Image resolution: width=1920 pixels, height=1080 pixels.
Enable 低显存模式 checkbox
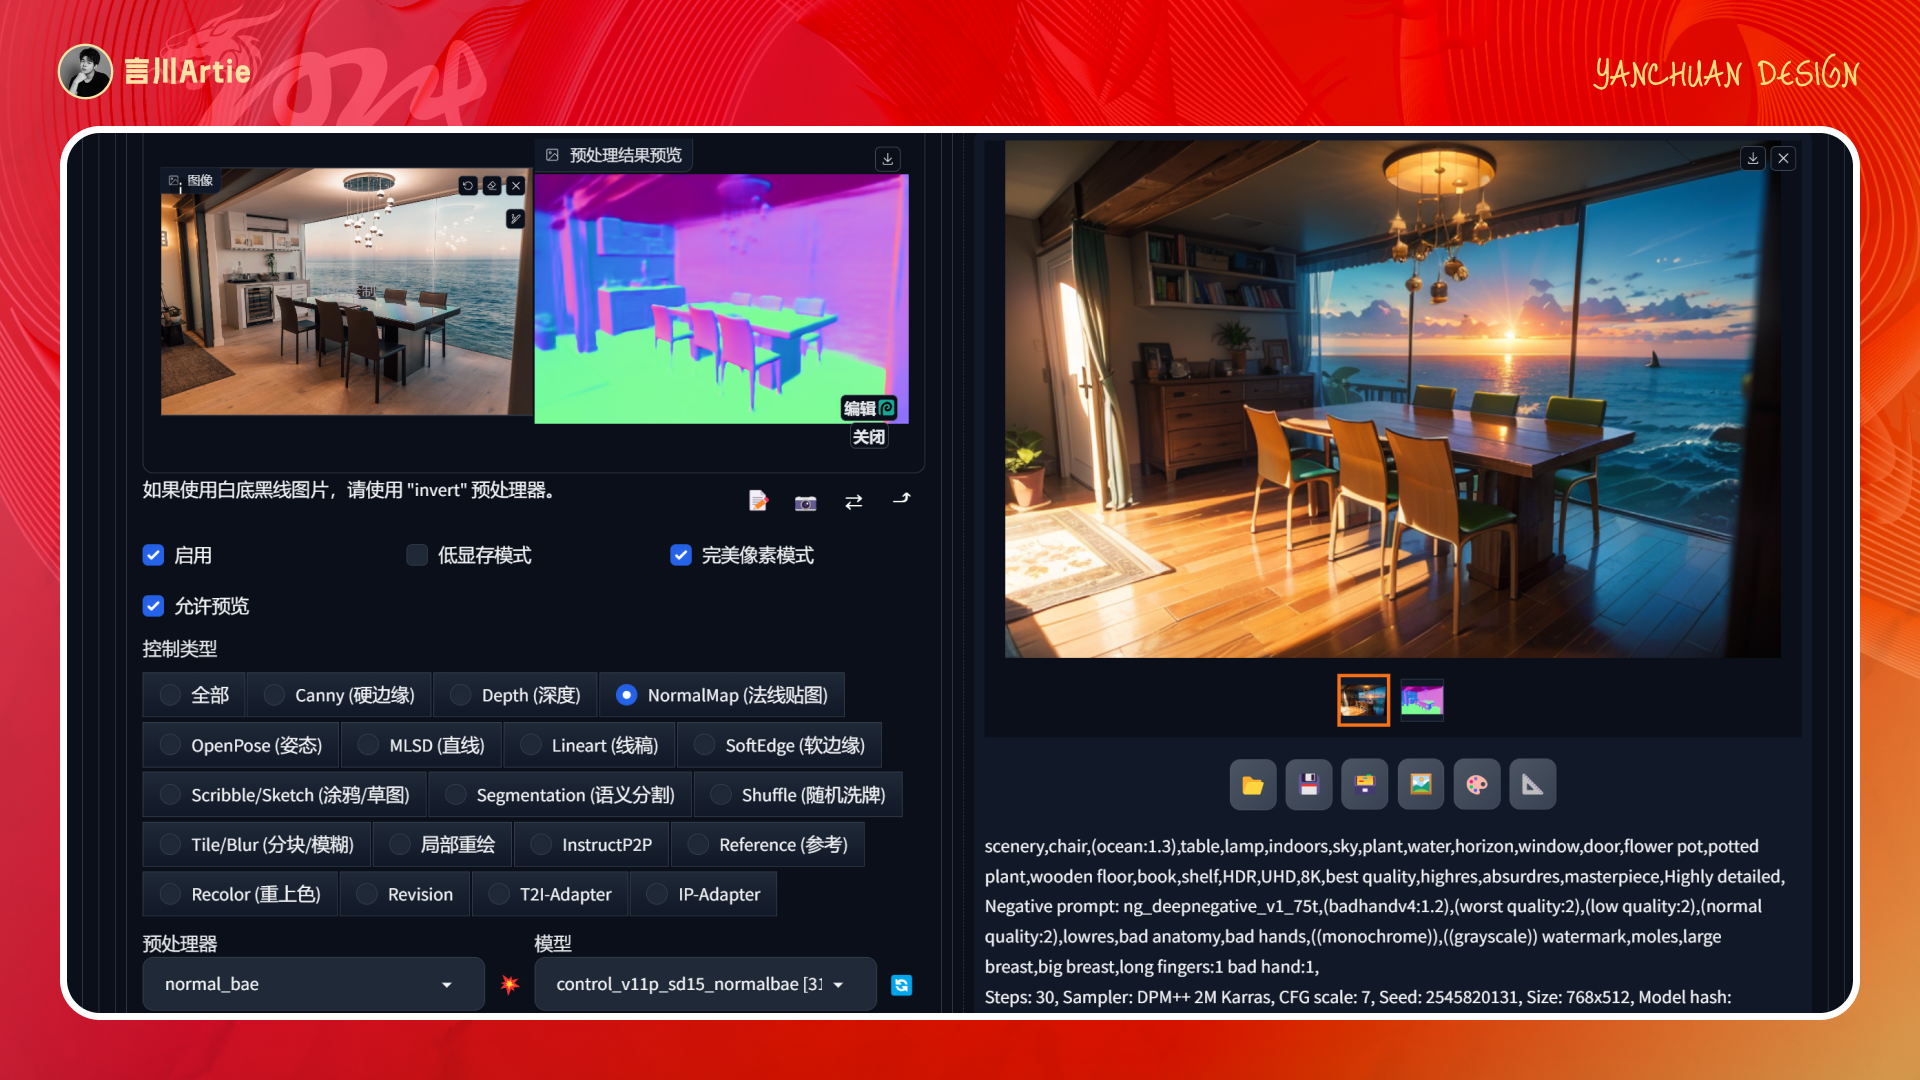(417, 555)
